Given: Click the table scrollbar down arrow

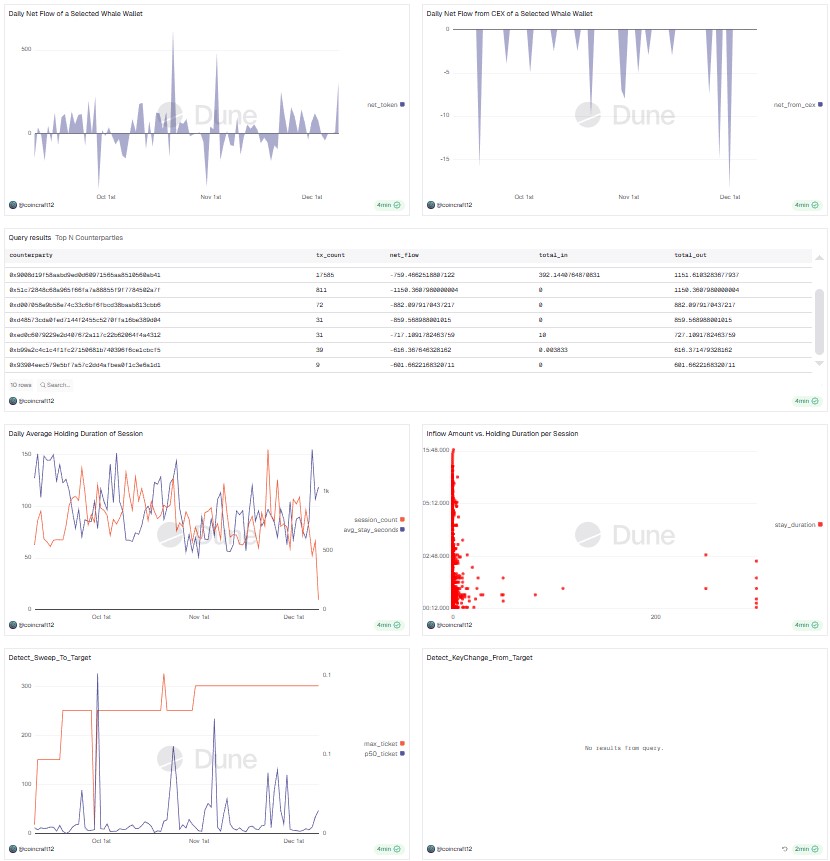Looking at the screenshot, I should pyautogui.click(x=819, y=364).
